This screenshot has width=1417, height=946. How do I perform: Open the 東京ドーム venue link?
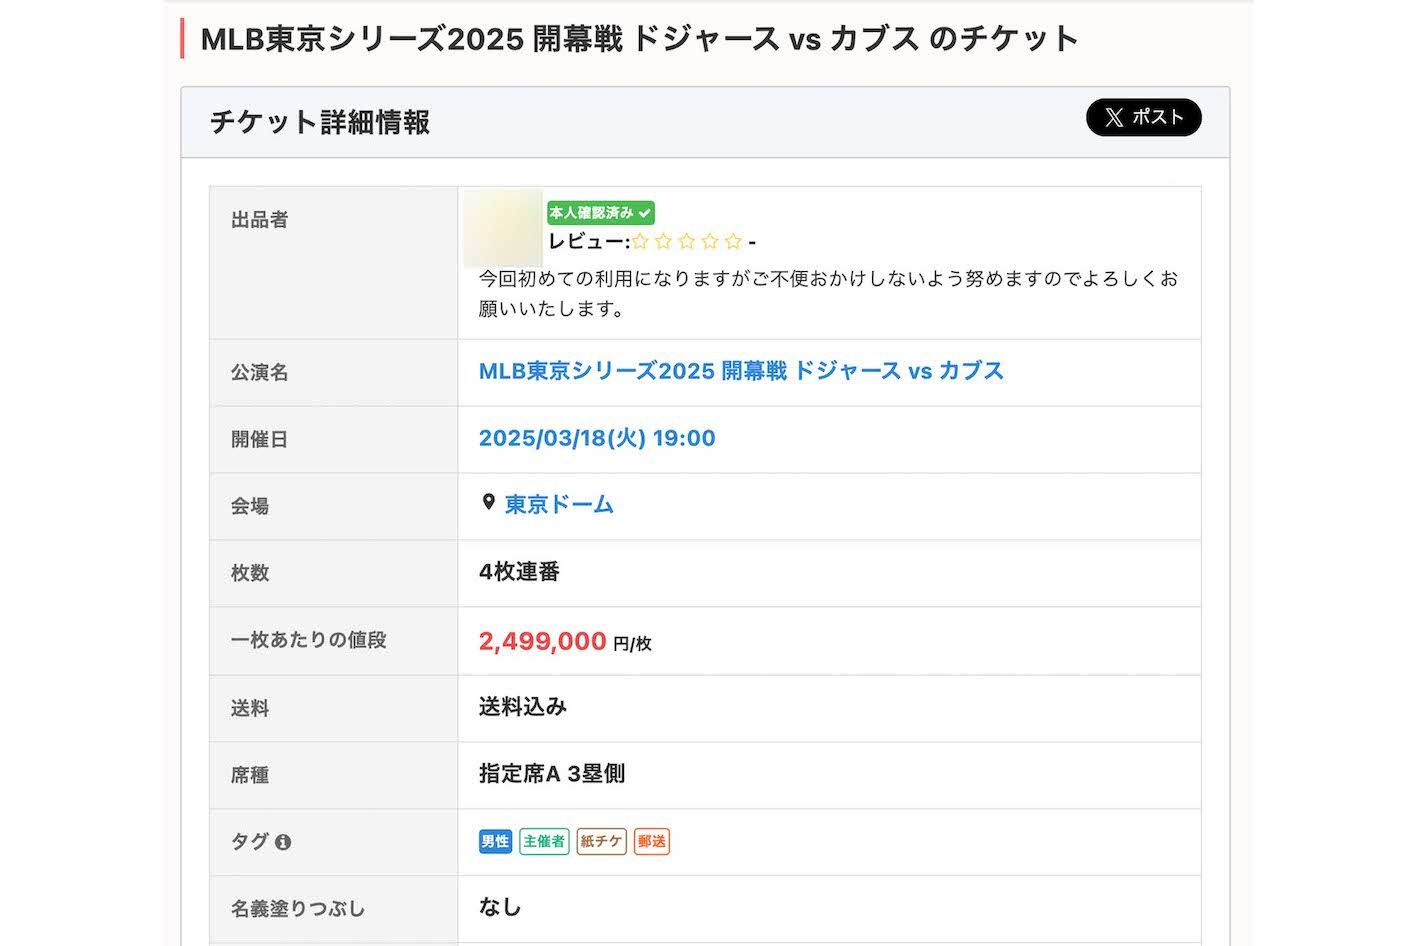pyautogui.click(x=557, y=505)
